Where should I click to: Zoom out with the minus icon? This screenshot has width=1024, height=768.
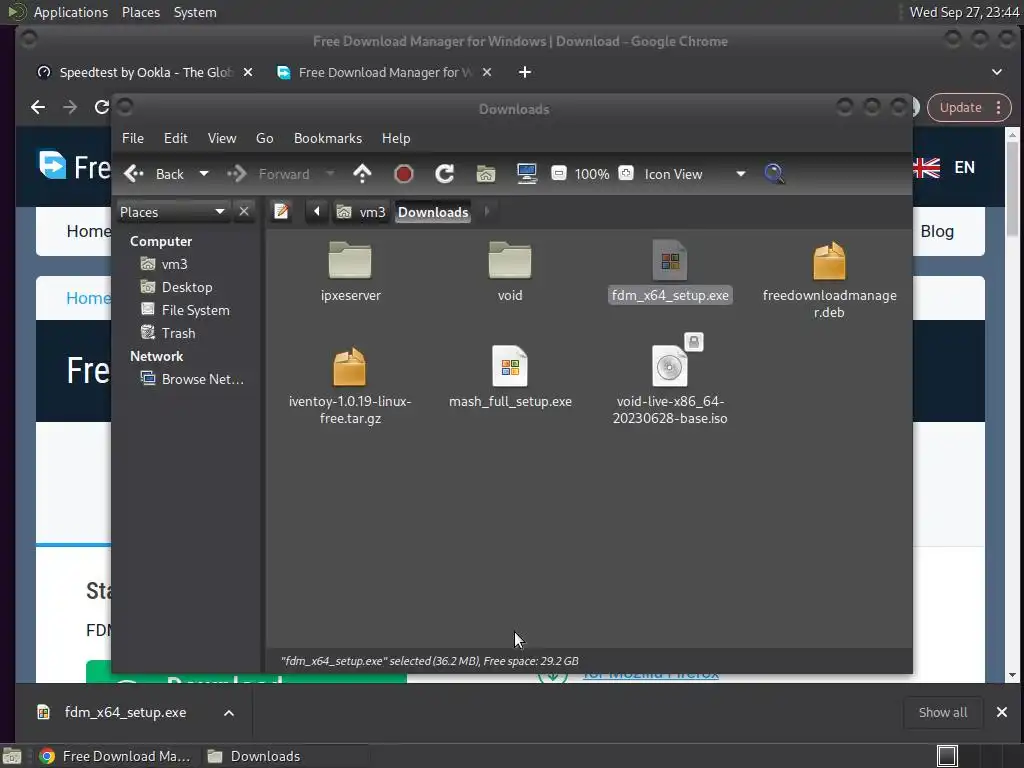(x=558, y=173)
